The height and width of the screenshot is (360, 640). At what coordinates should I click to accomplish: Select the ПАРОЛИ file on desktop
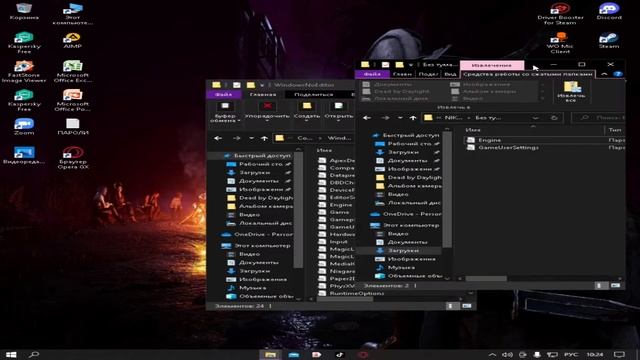(x=73, y=127)
